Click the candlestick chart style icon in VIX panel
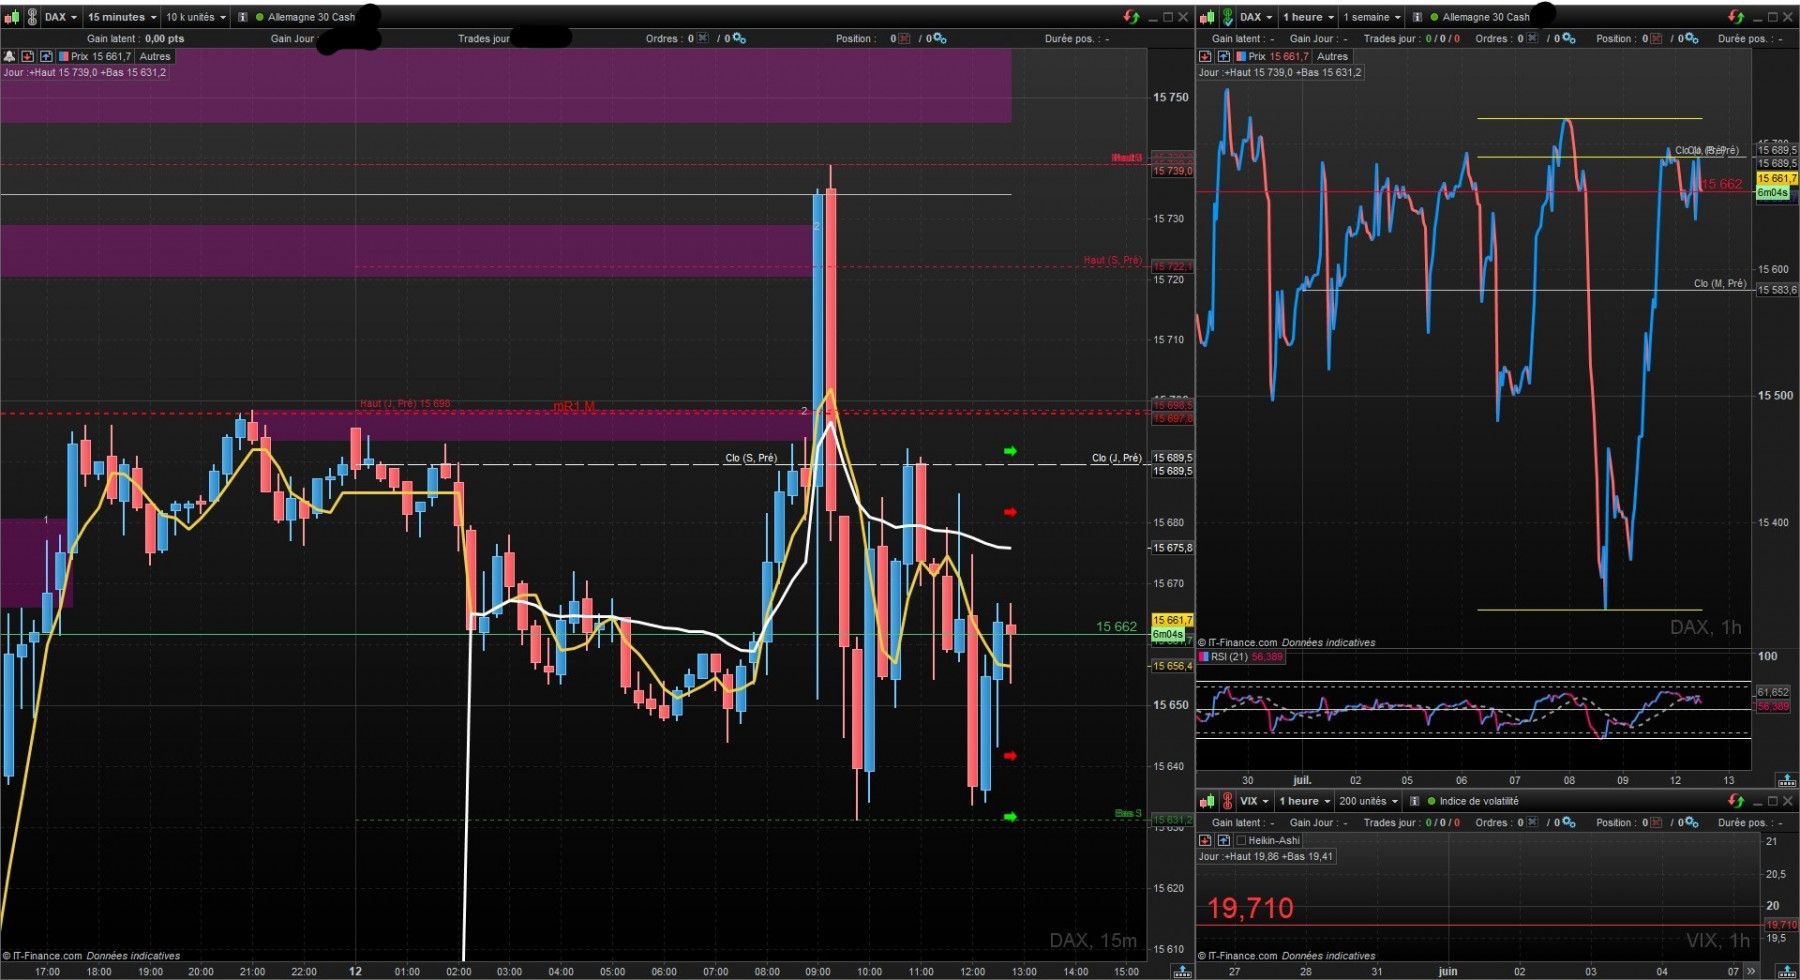1800x980 pixels. click(x=1207, y=801)
